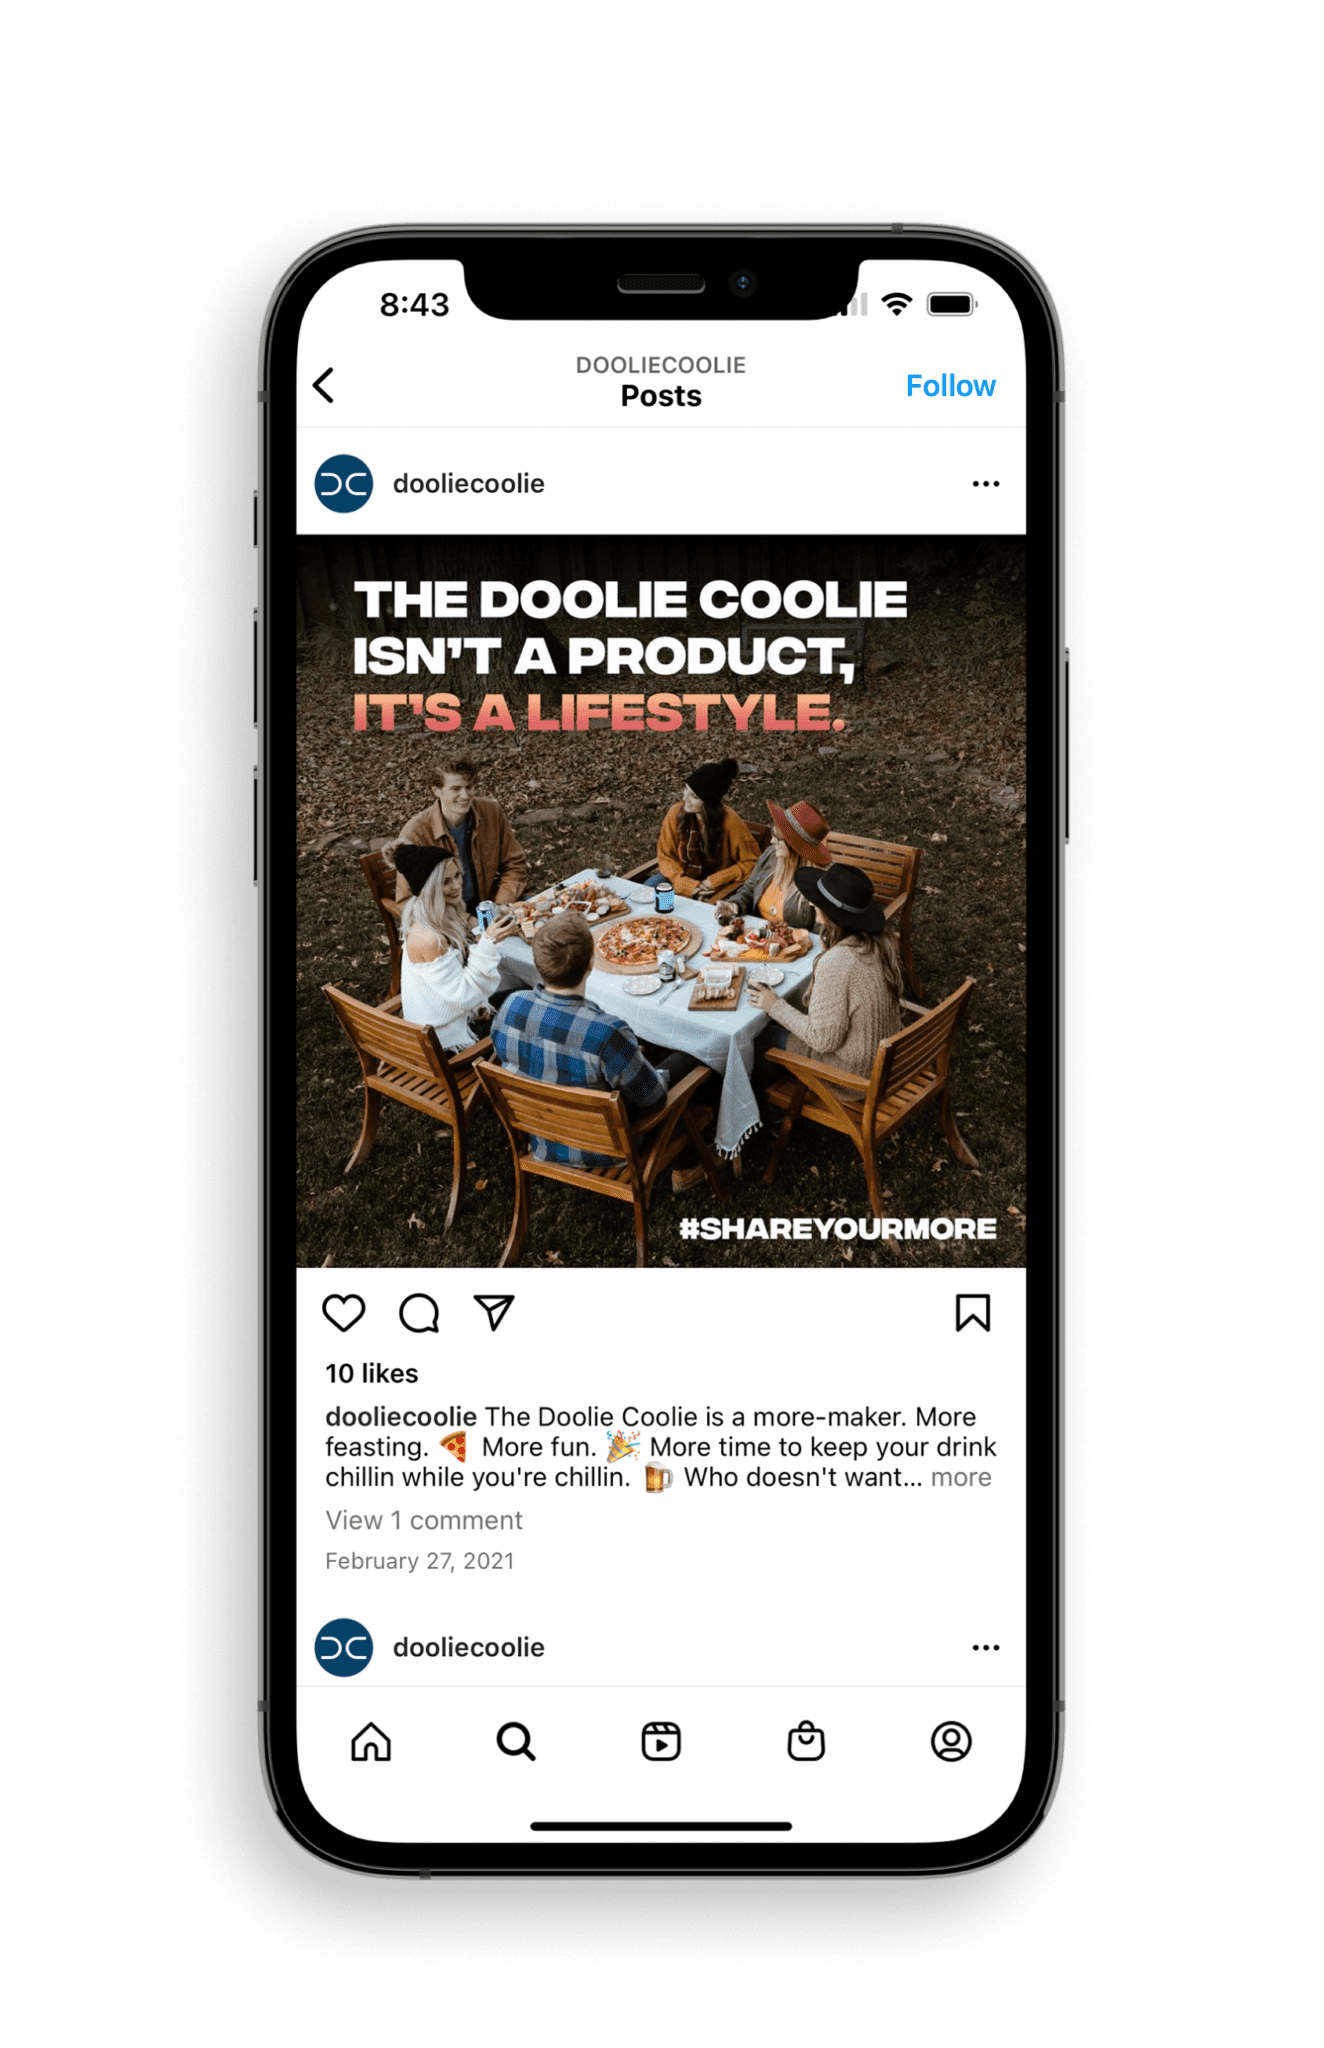The height and width of the screenshot is (2048, 1324).
Task: Open Shop bag icon in bottom bar
Action: coord(806,1742)
